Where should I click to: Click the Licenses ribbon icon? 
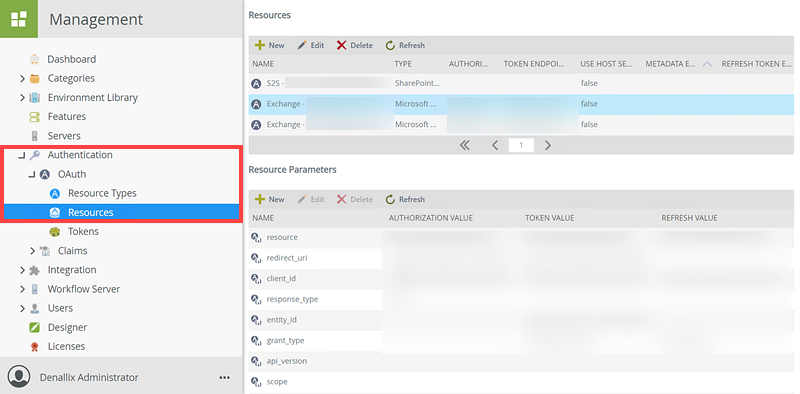pos(35,347)
